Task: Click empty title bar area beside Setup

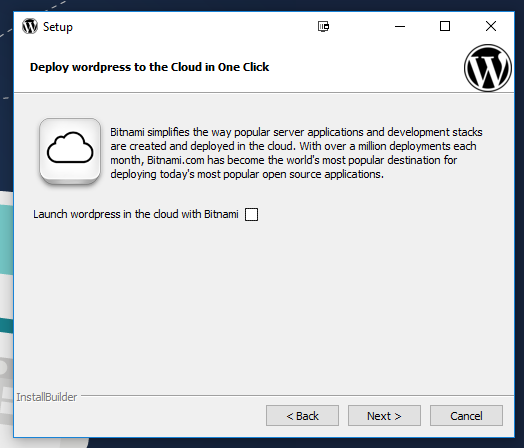Action: click(194, 26)
